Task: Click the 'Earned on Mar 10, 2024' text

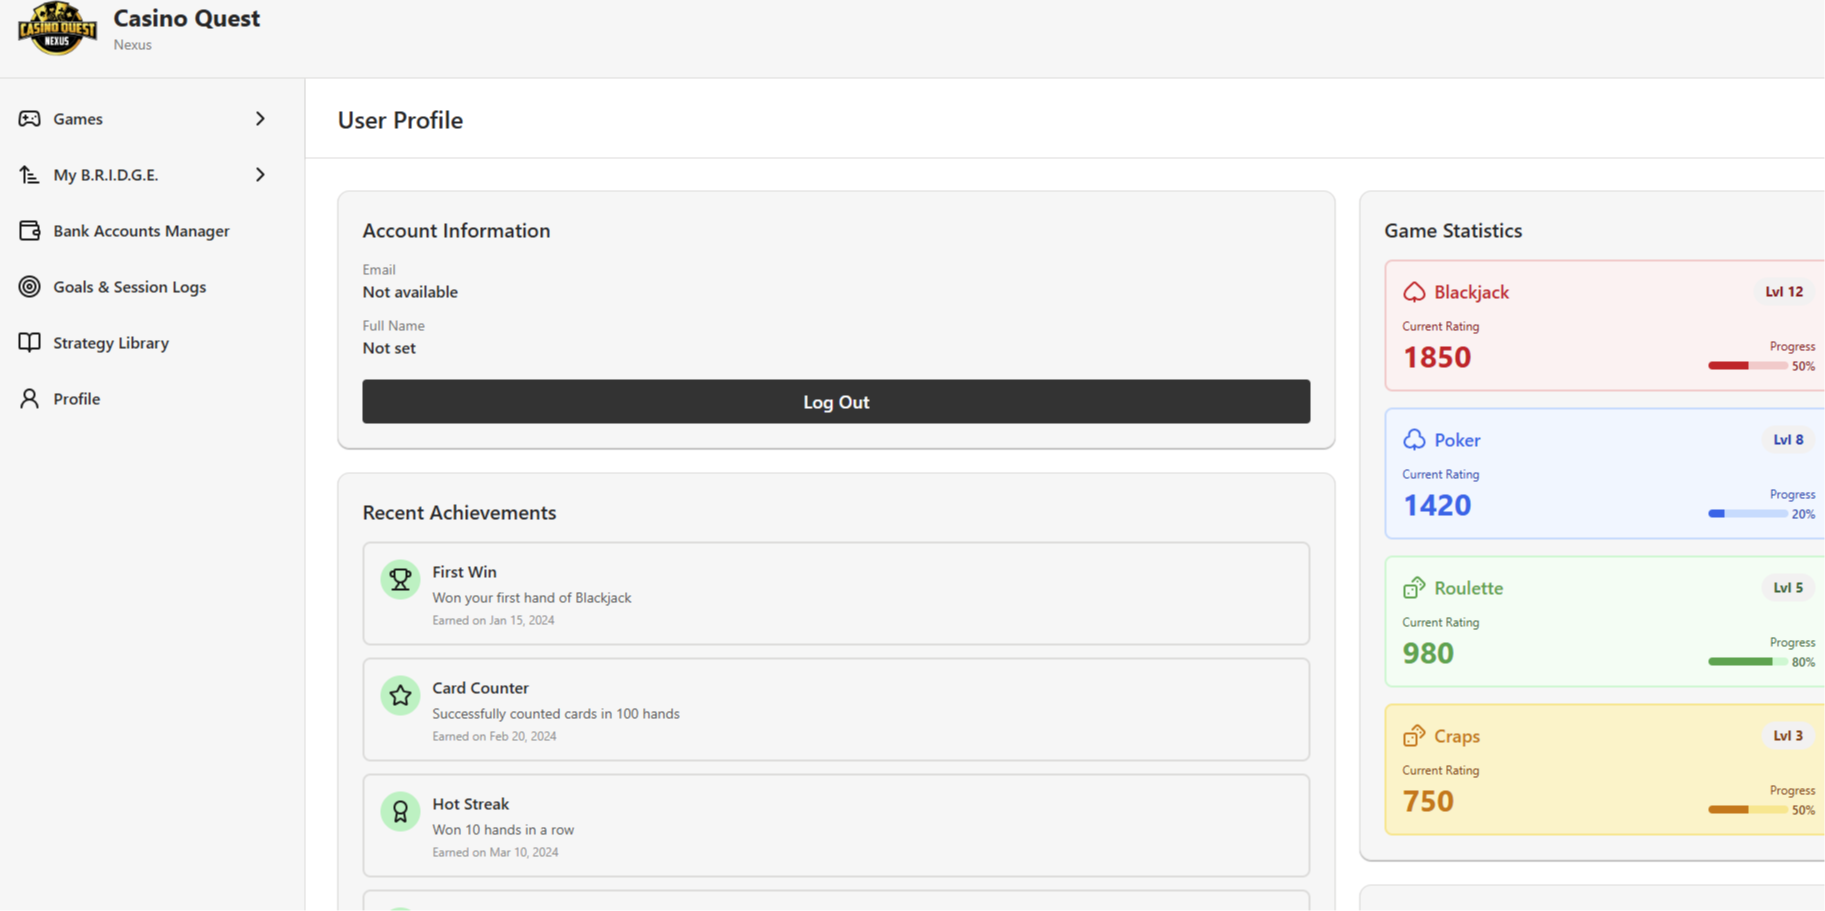Action: pyautogui.click(x=495, y=852)
